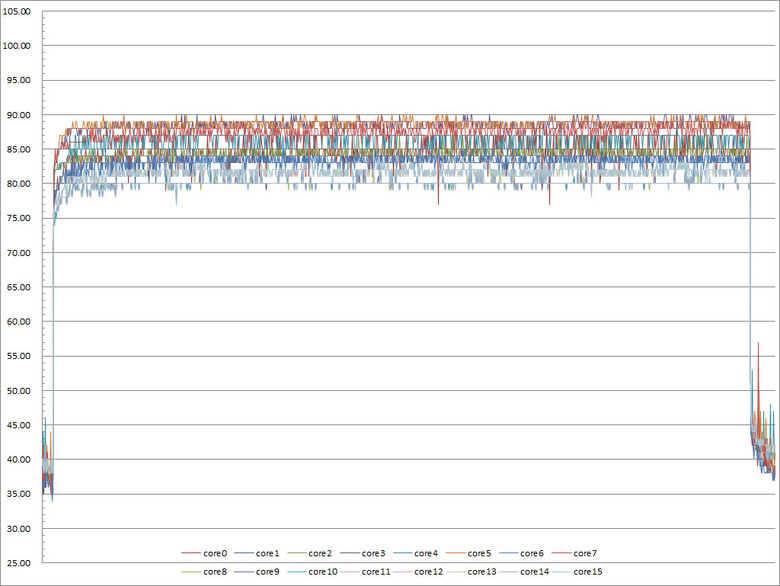Select the core0 legend entry
Viewport: 780px width, 586px height.
point(204,553)
